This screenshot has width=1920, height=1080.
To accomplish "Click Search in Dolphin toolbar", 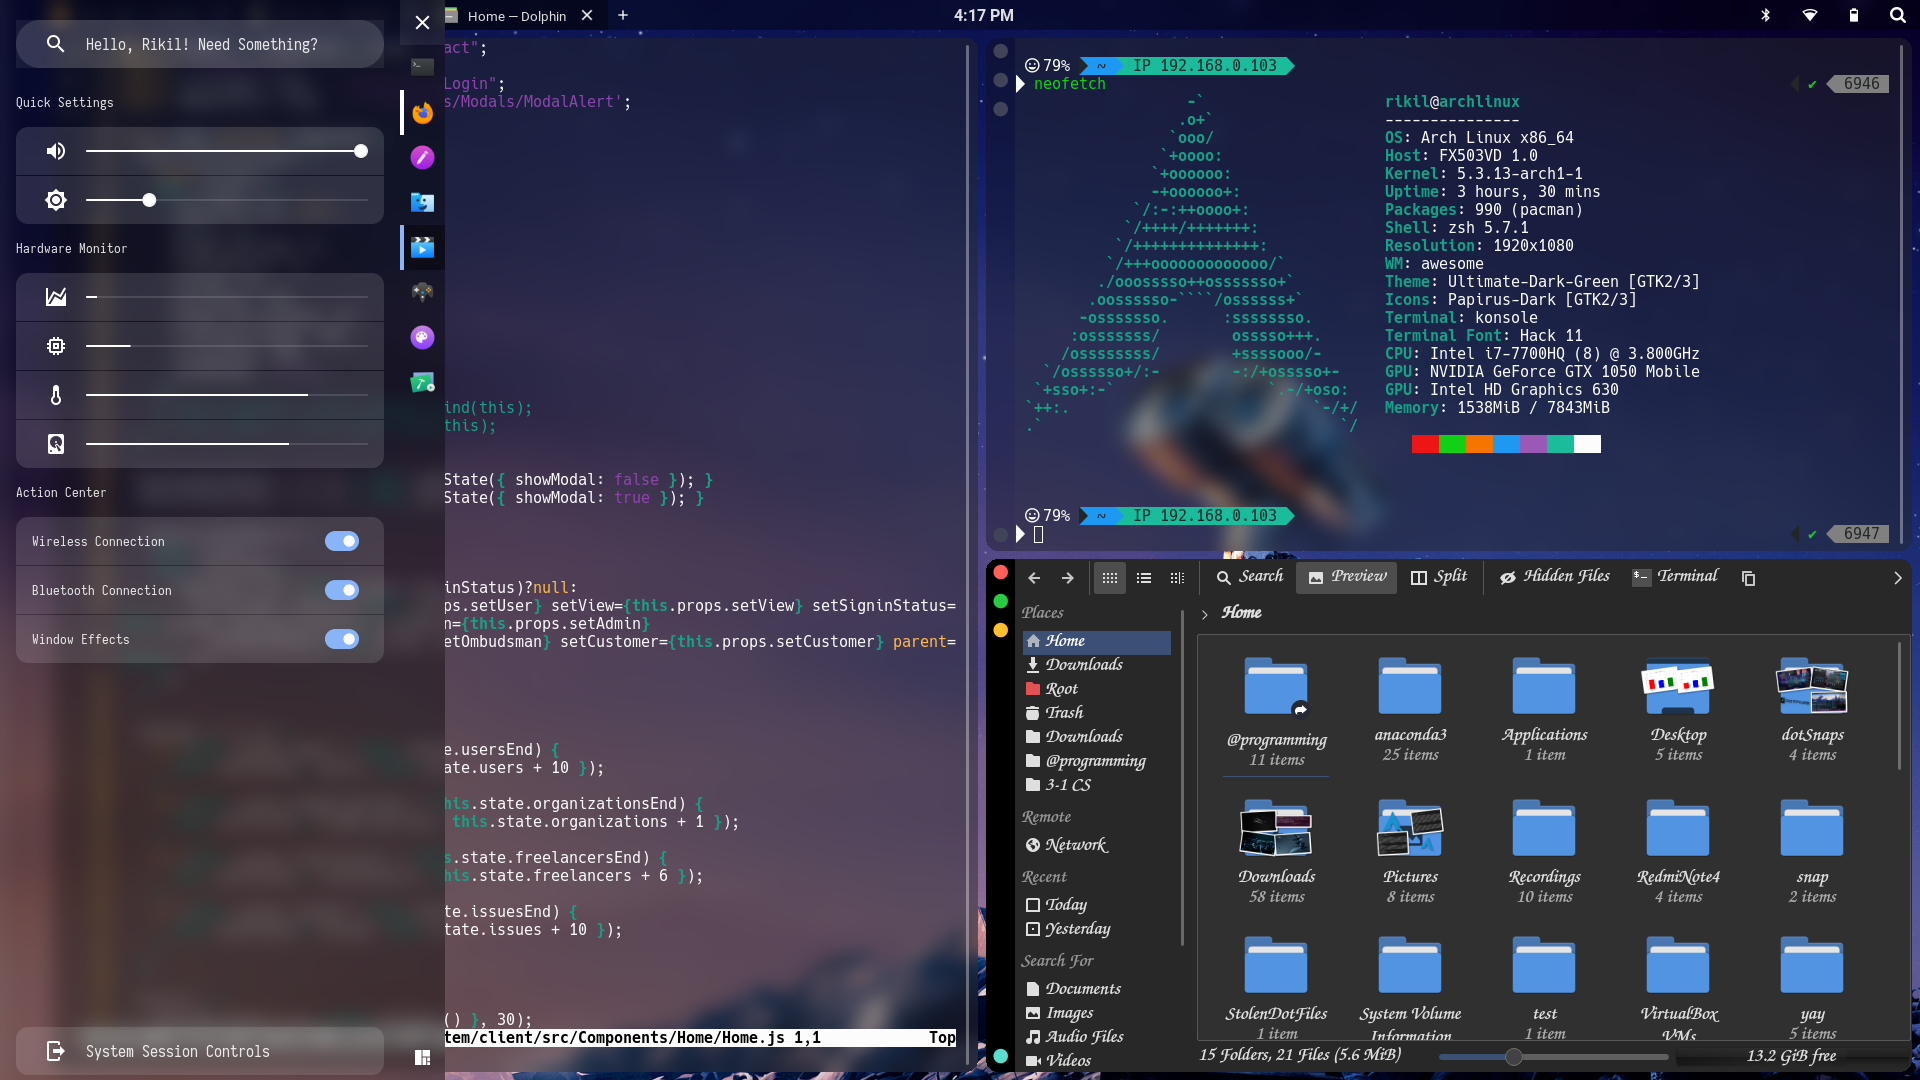I will pyautogui.click(x=1250, y=577).
